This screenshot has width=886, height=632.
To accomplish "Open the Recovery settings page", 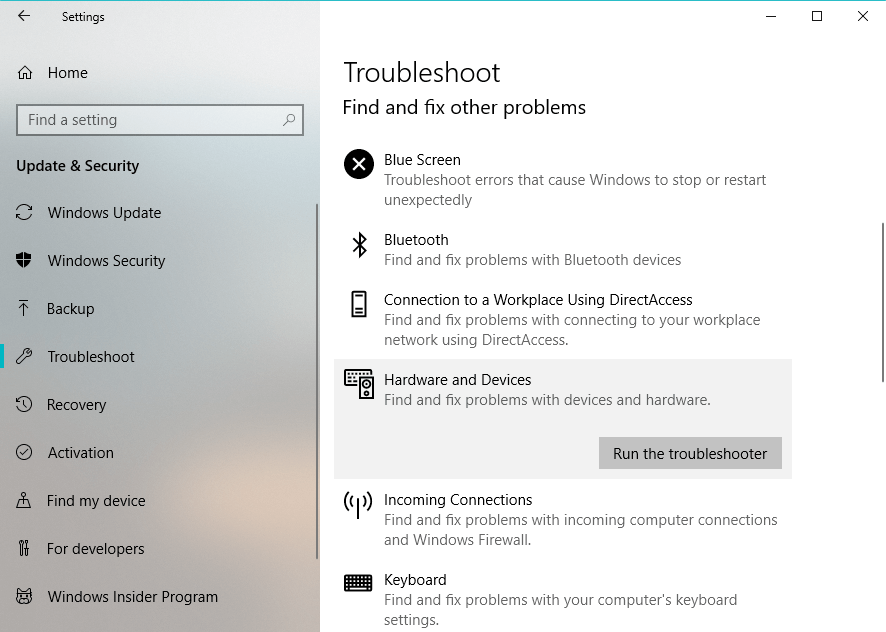I will coord(76,405).
